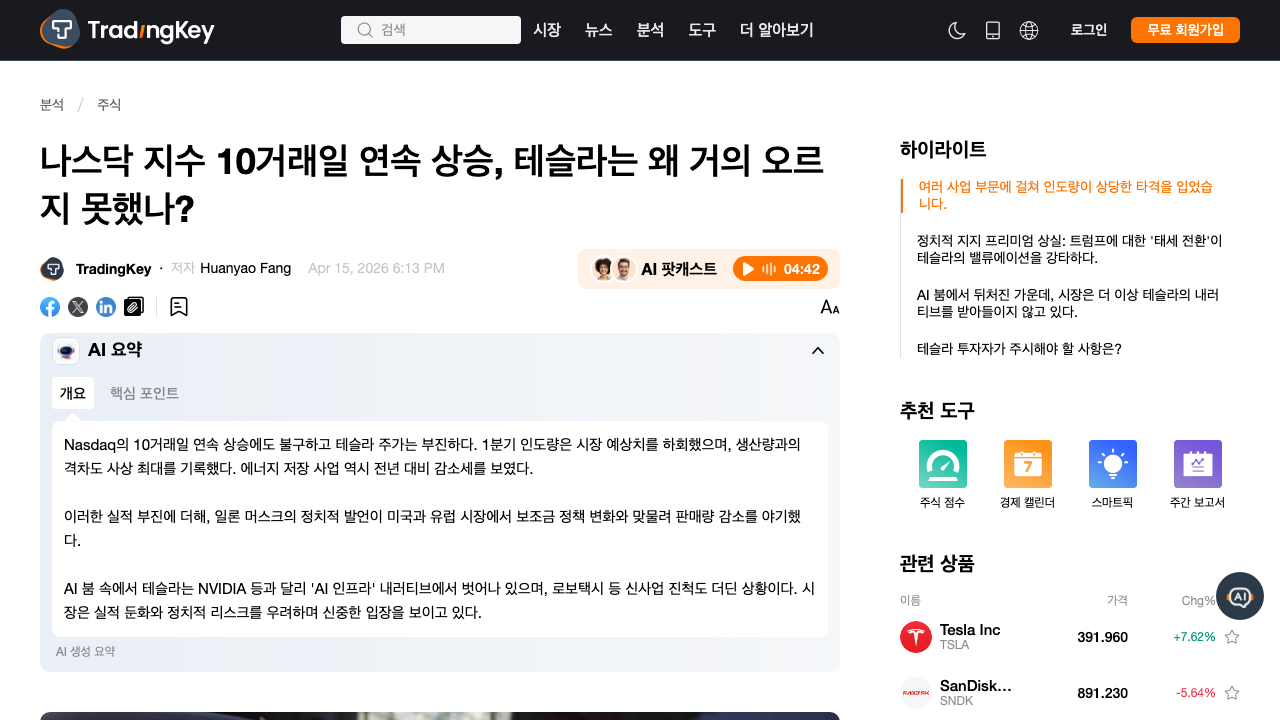The width and height of the screenshot is (1280, 720).
Task: Bookmark the article
Action: point(179,307)
